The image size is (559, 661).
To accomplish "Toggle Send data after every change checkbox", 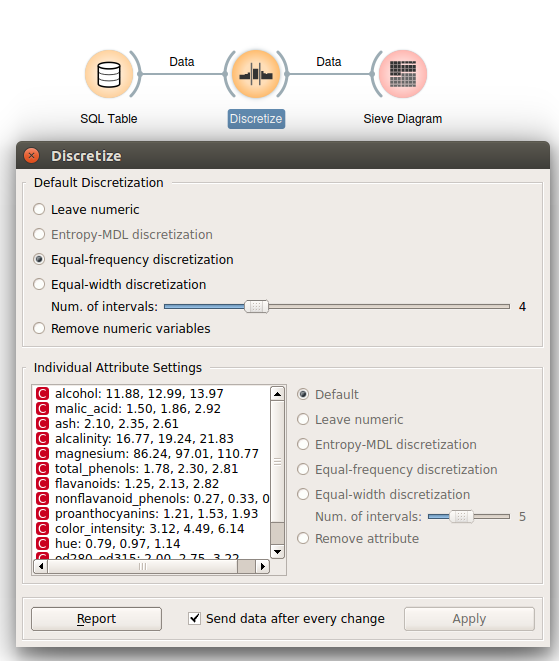I will [194, 618].
